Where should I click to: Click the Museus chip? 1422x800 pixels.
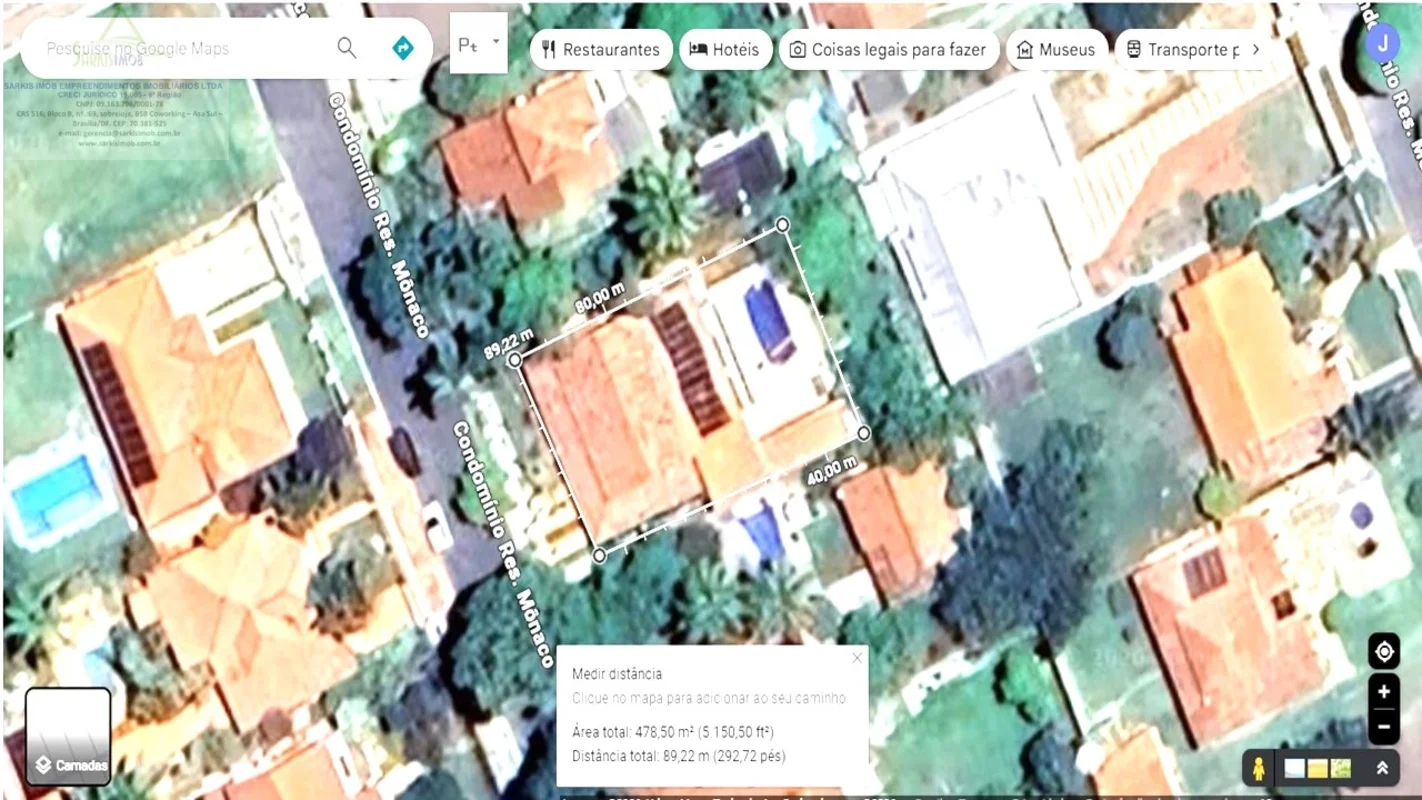tap(1056, 49)
